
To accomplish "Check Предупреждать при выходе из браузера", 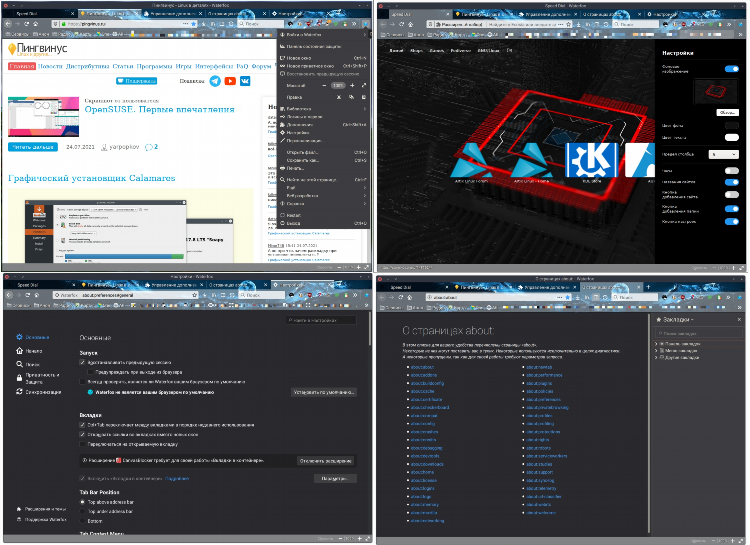I will pos(90,372).
